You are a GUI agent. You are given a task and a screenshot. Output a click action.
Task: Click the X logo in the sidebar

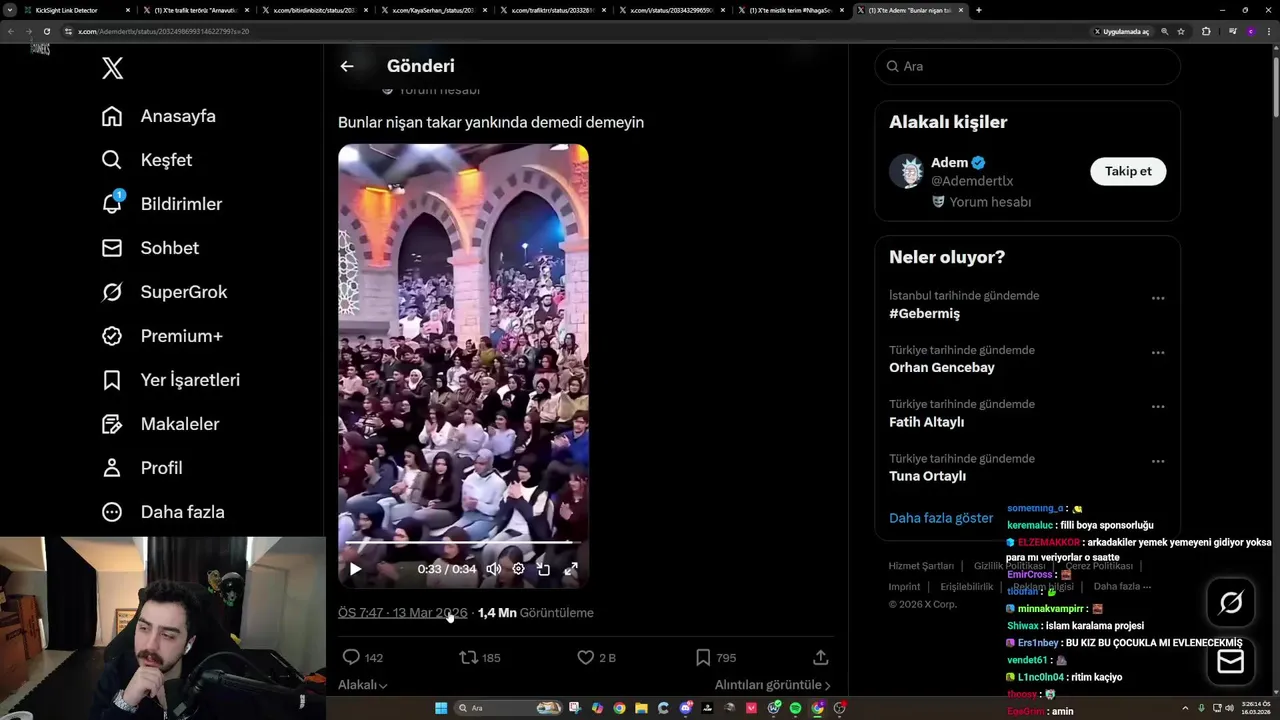[113, 68]
